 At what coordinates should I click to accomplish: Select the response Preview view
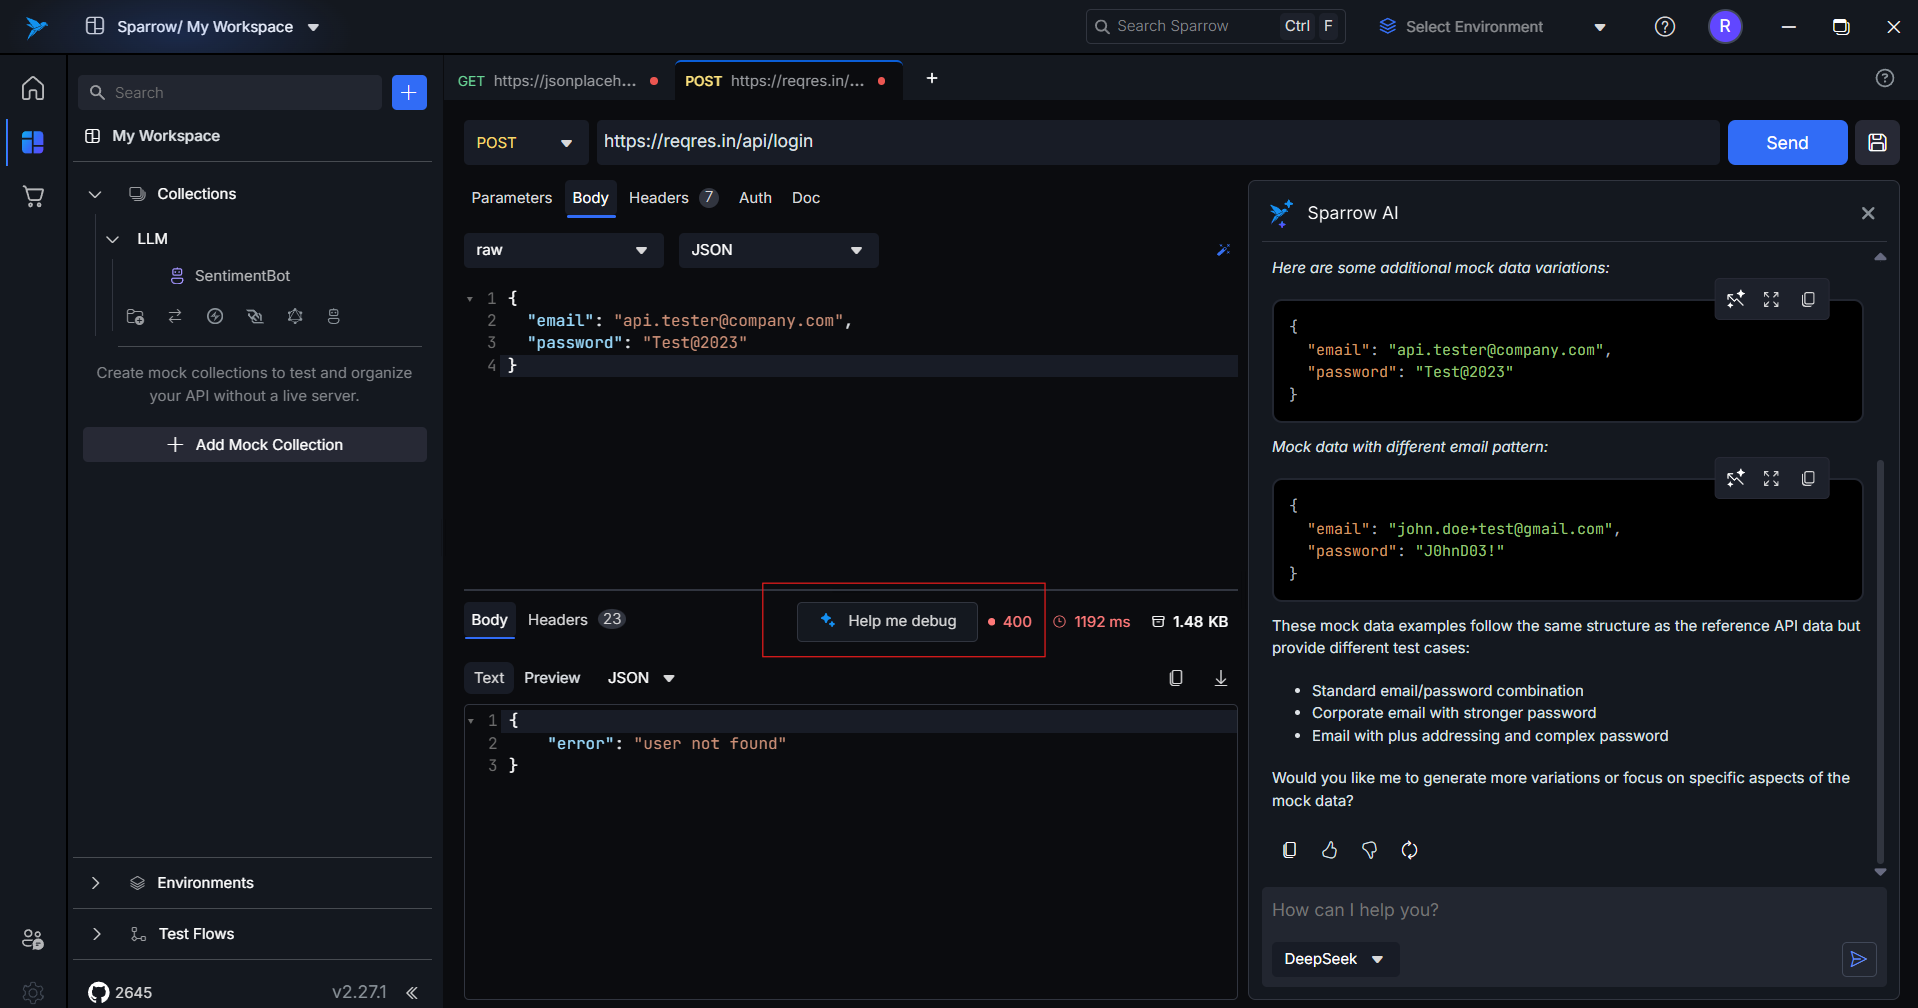[552, 678]
